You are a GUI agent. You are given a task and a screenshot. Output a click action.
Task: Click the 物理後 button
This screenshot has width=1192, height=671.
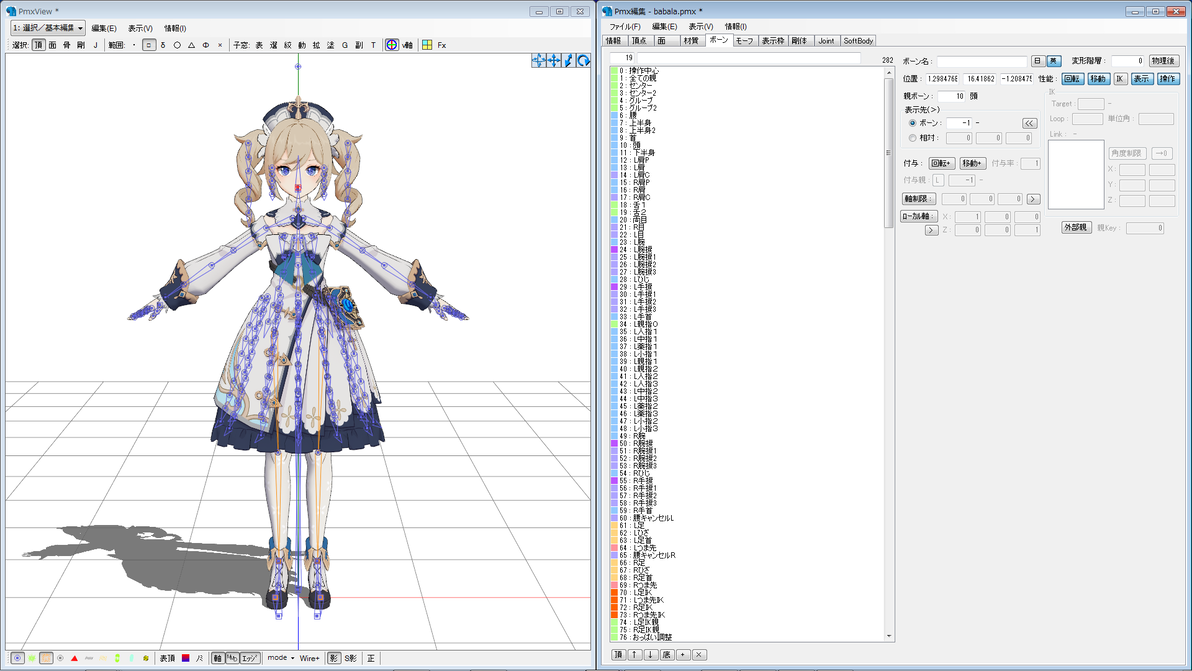pos(1163,61)
